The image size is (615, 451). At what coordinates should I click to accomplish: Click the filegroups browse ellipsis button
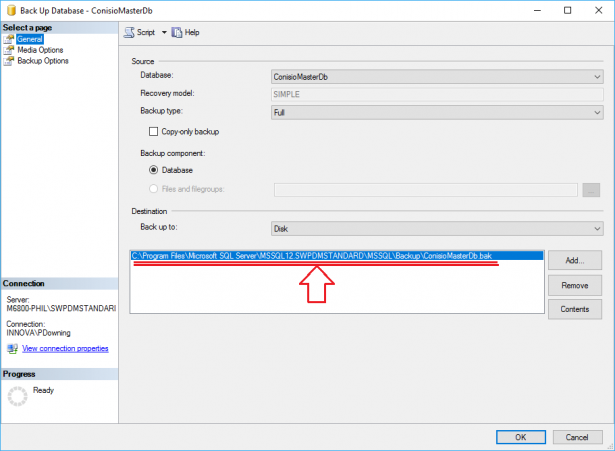point(591,190)
